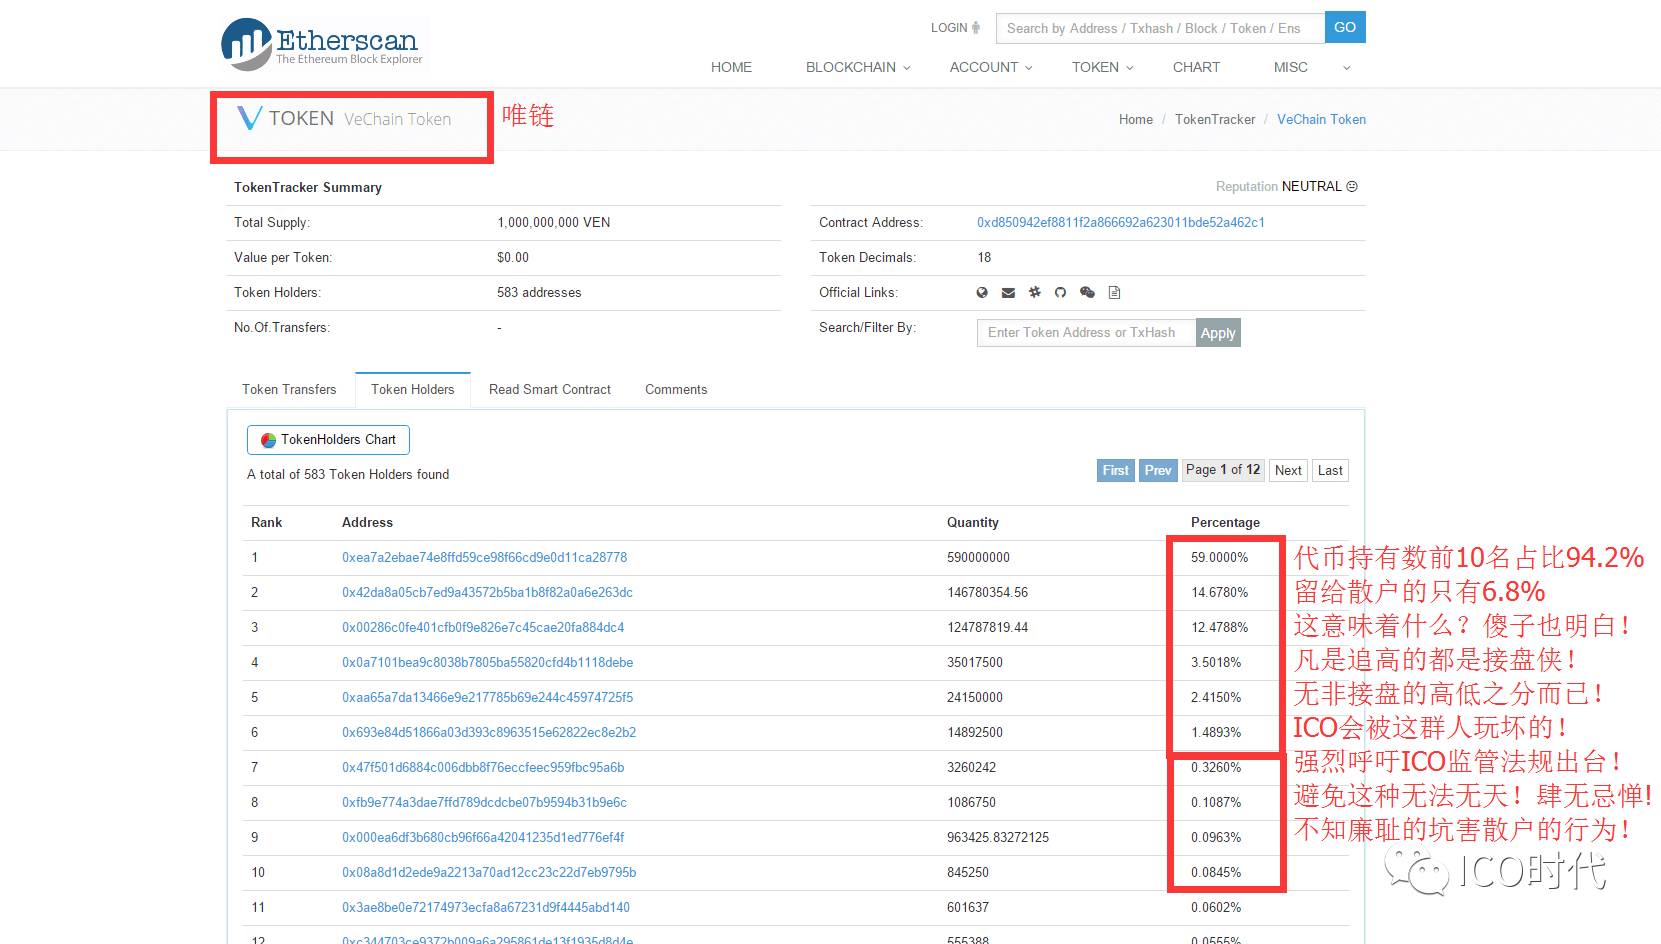Click the GO search button

1345,27
